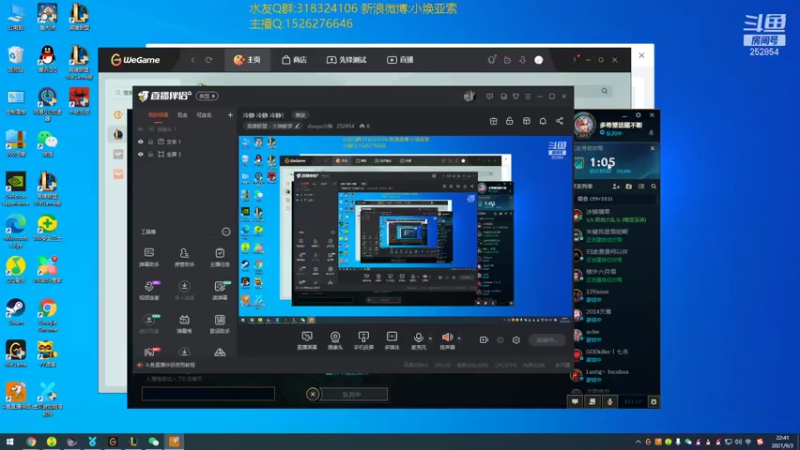This screenshot has width=800, height=450.
Task: Cancel the League queue with X button
Action: click(313, 394)
